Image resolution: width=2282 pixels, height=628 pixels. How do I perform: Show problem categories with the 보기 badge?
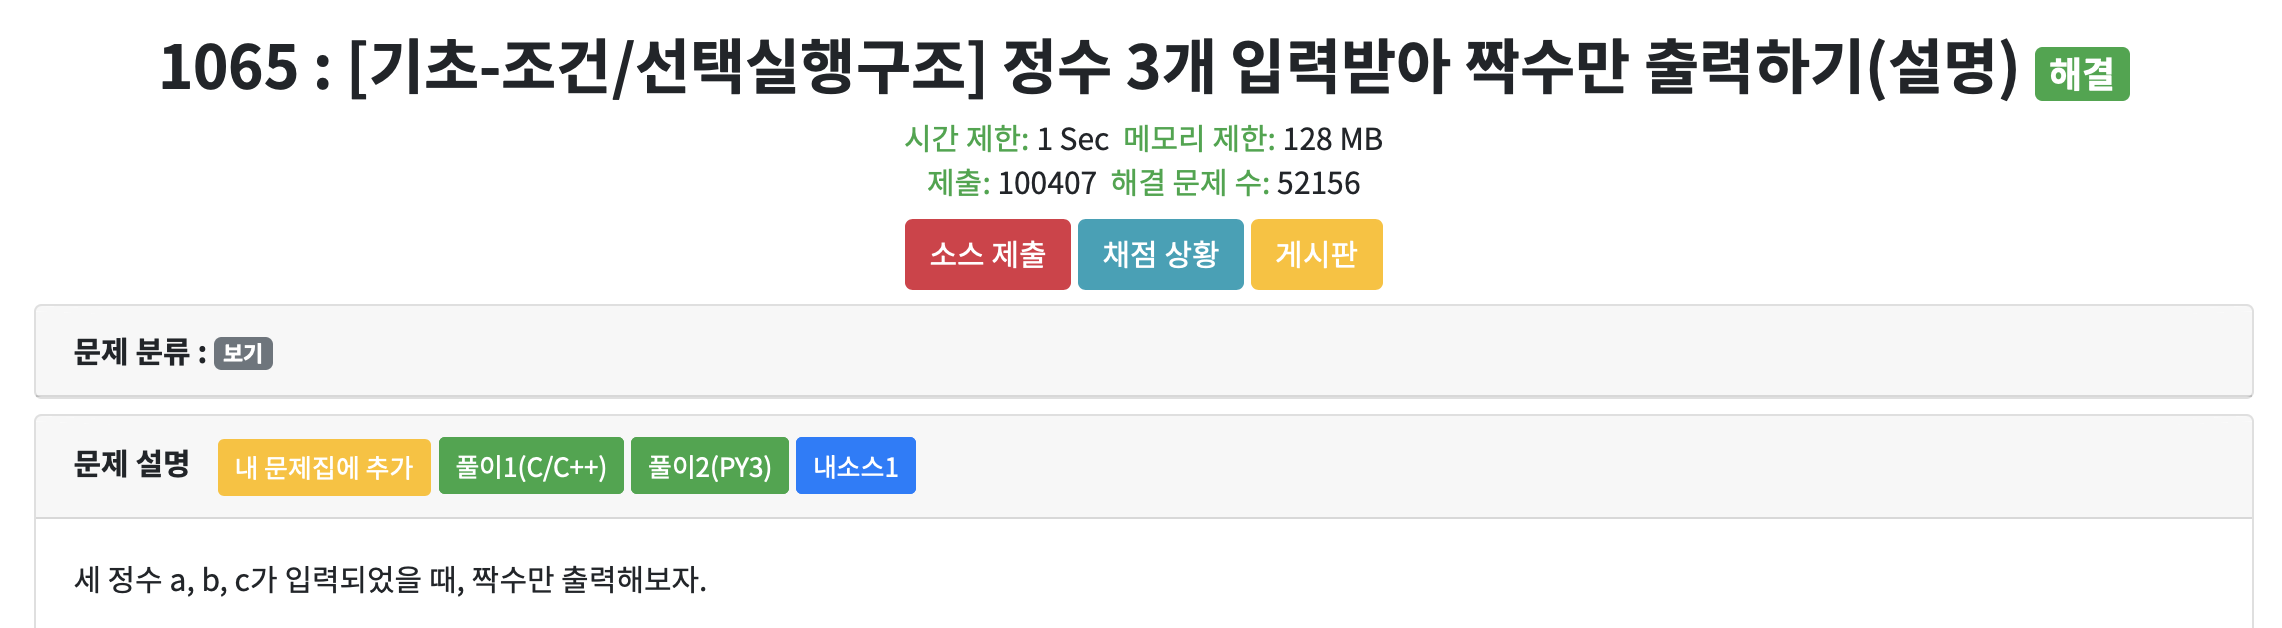pyautogui.click(x=243, y=353)
